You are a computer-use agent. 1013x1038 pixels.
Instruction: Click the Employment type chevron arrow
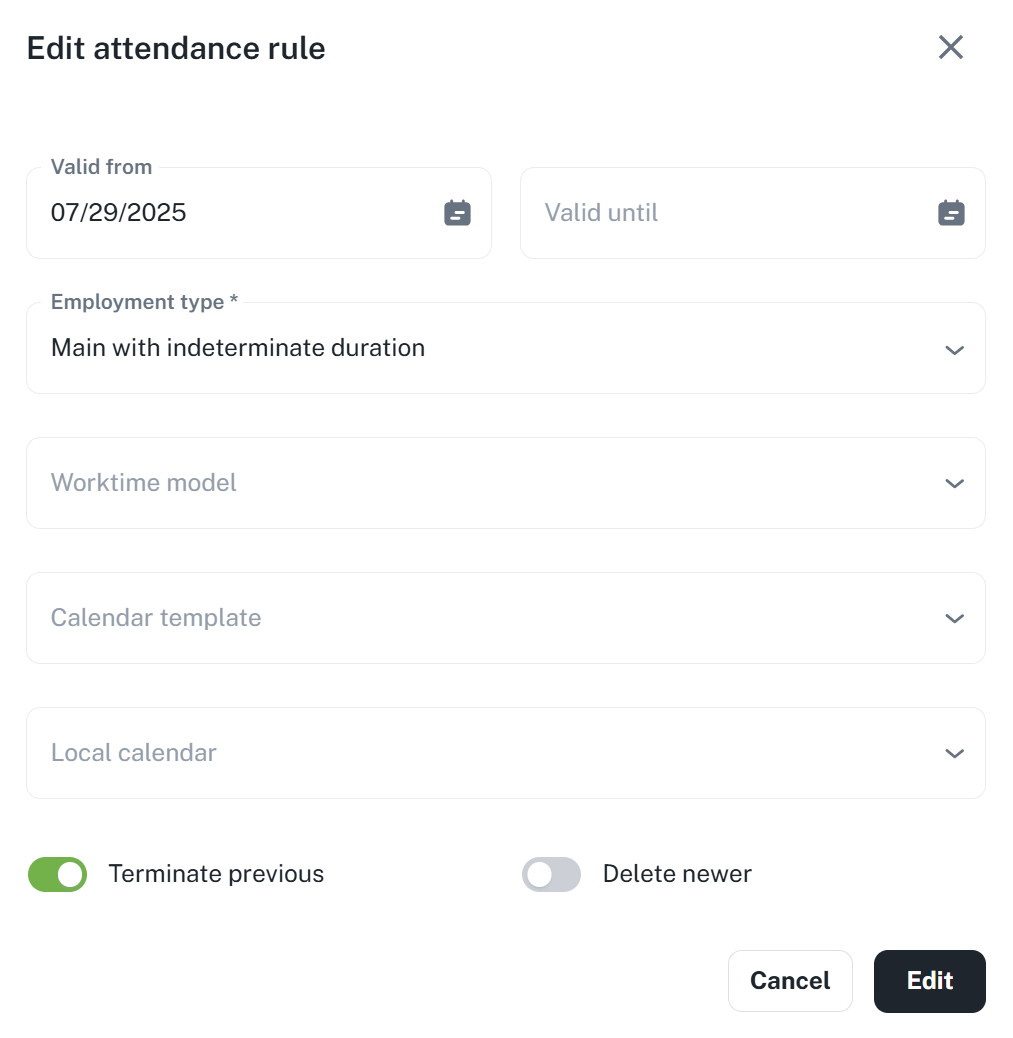[x=954, y=349]
